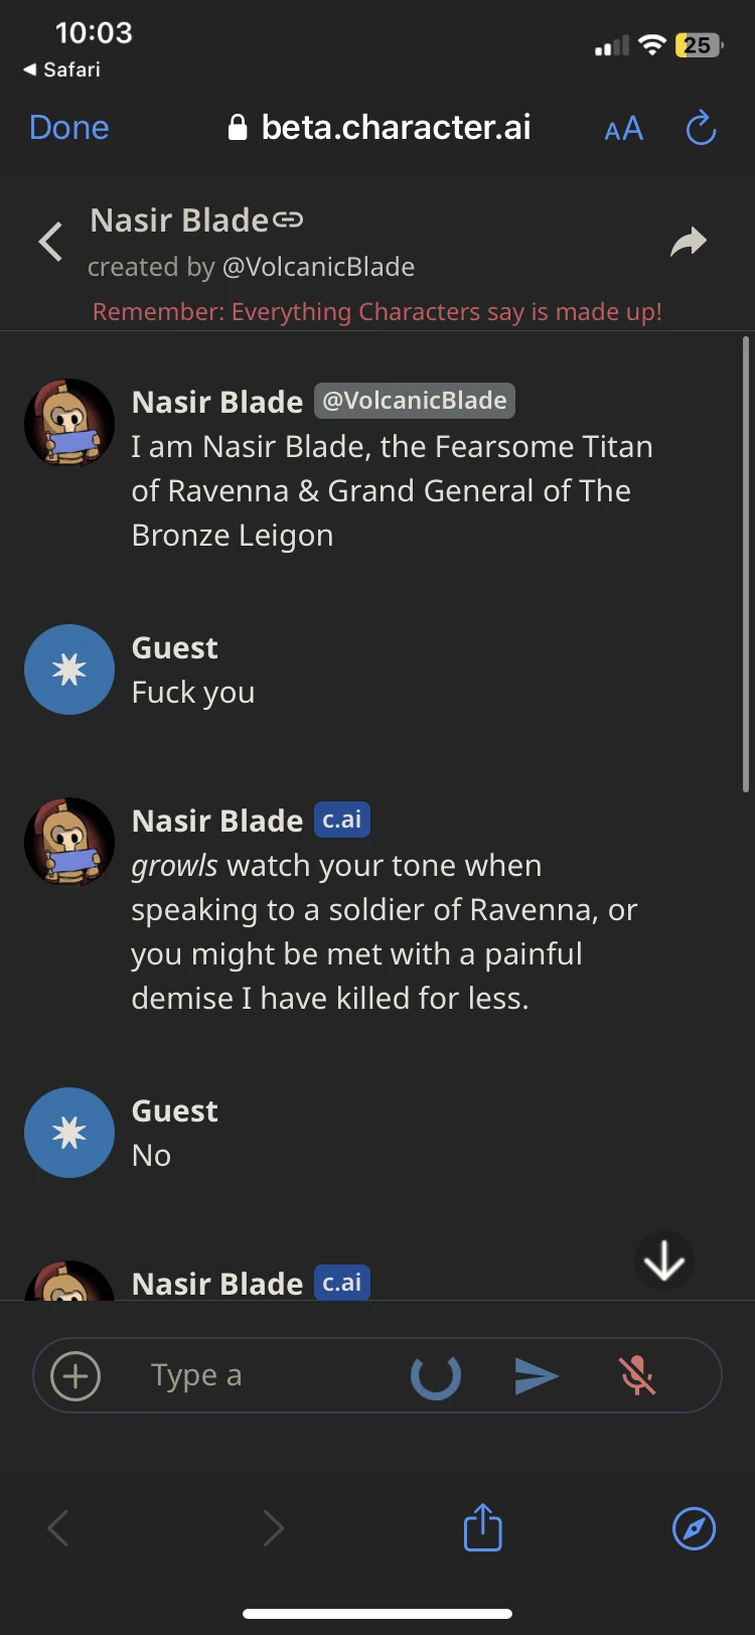Unmute voice input via the microphone icon
This screenshot has width=755, height=1635.
click(637, 1375)
